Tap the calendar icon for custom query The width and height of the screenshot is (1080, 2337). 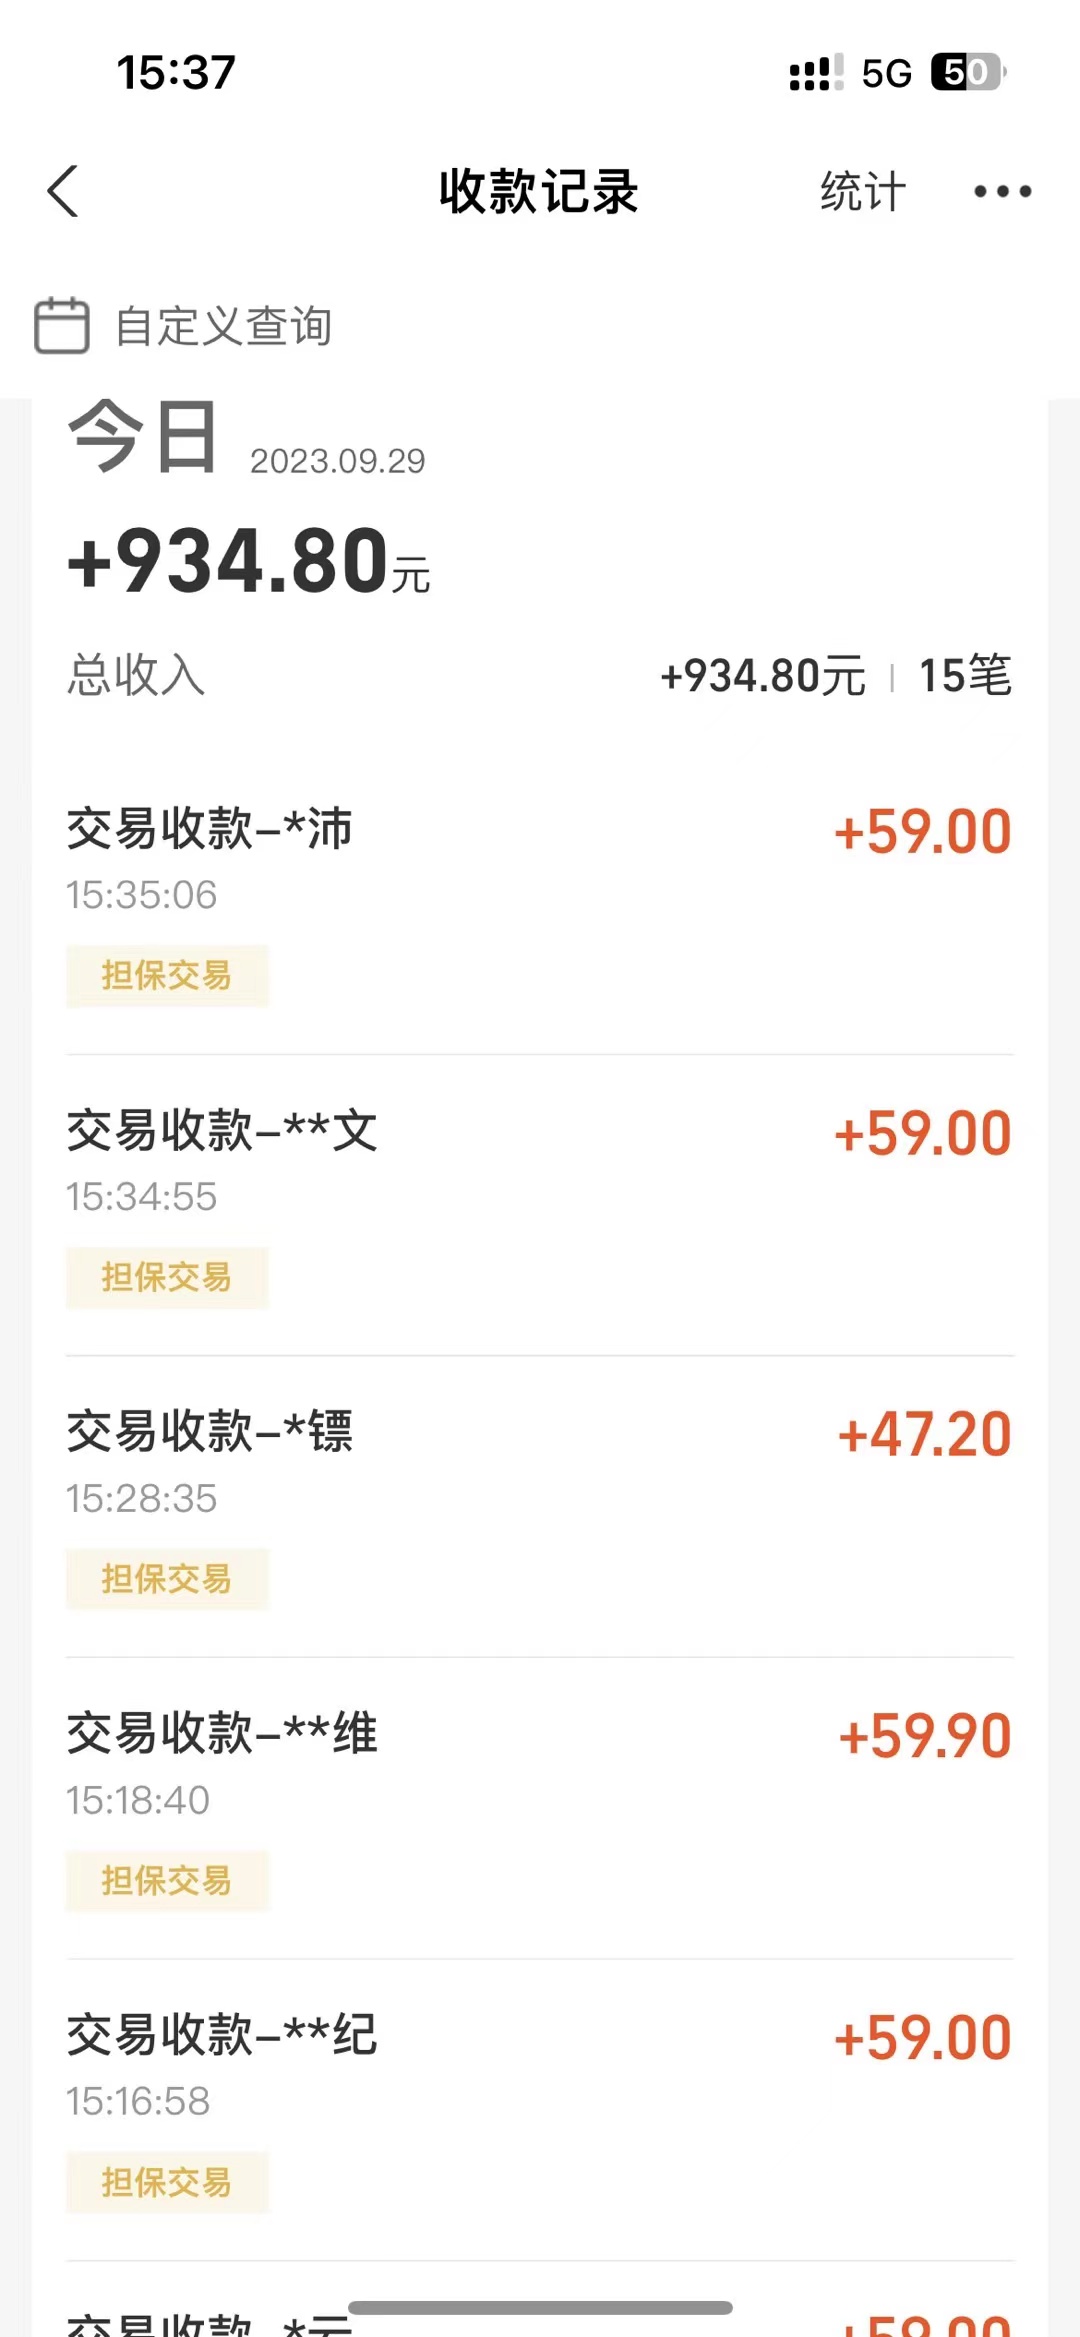(x=62, y=326)
